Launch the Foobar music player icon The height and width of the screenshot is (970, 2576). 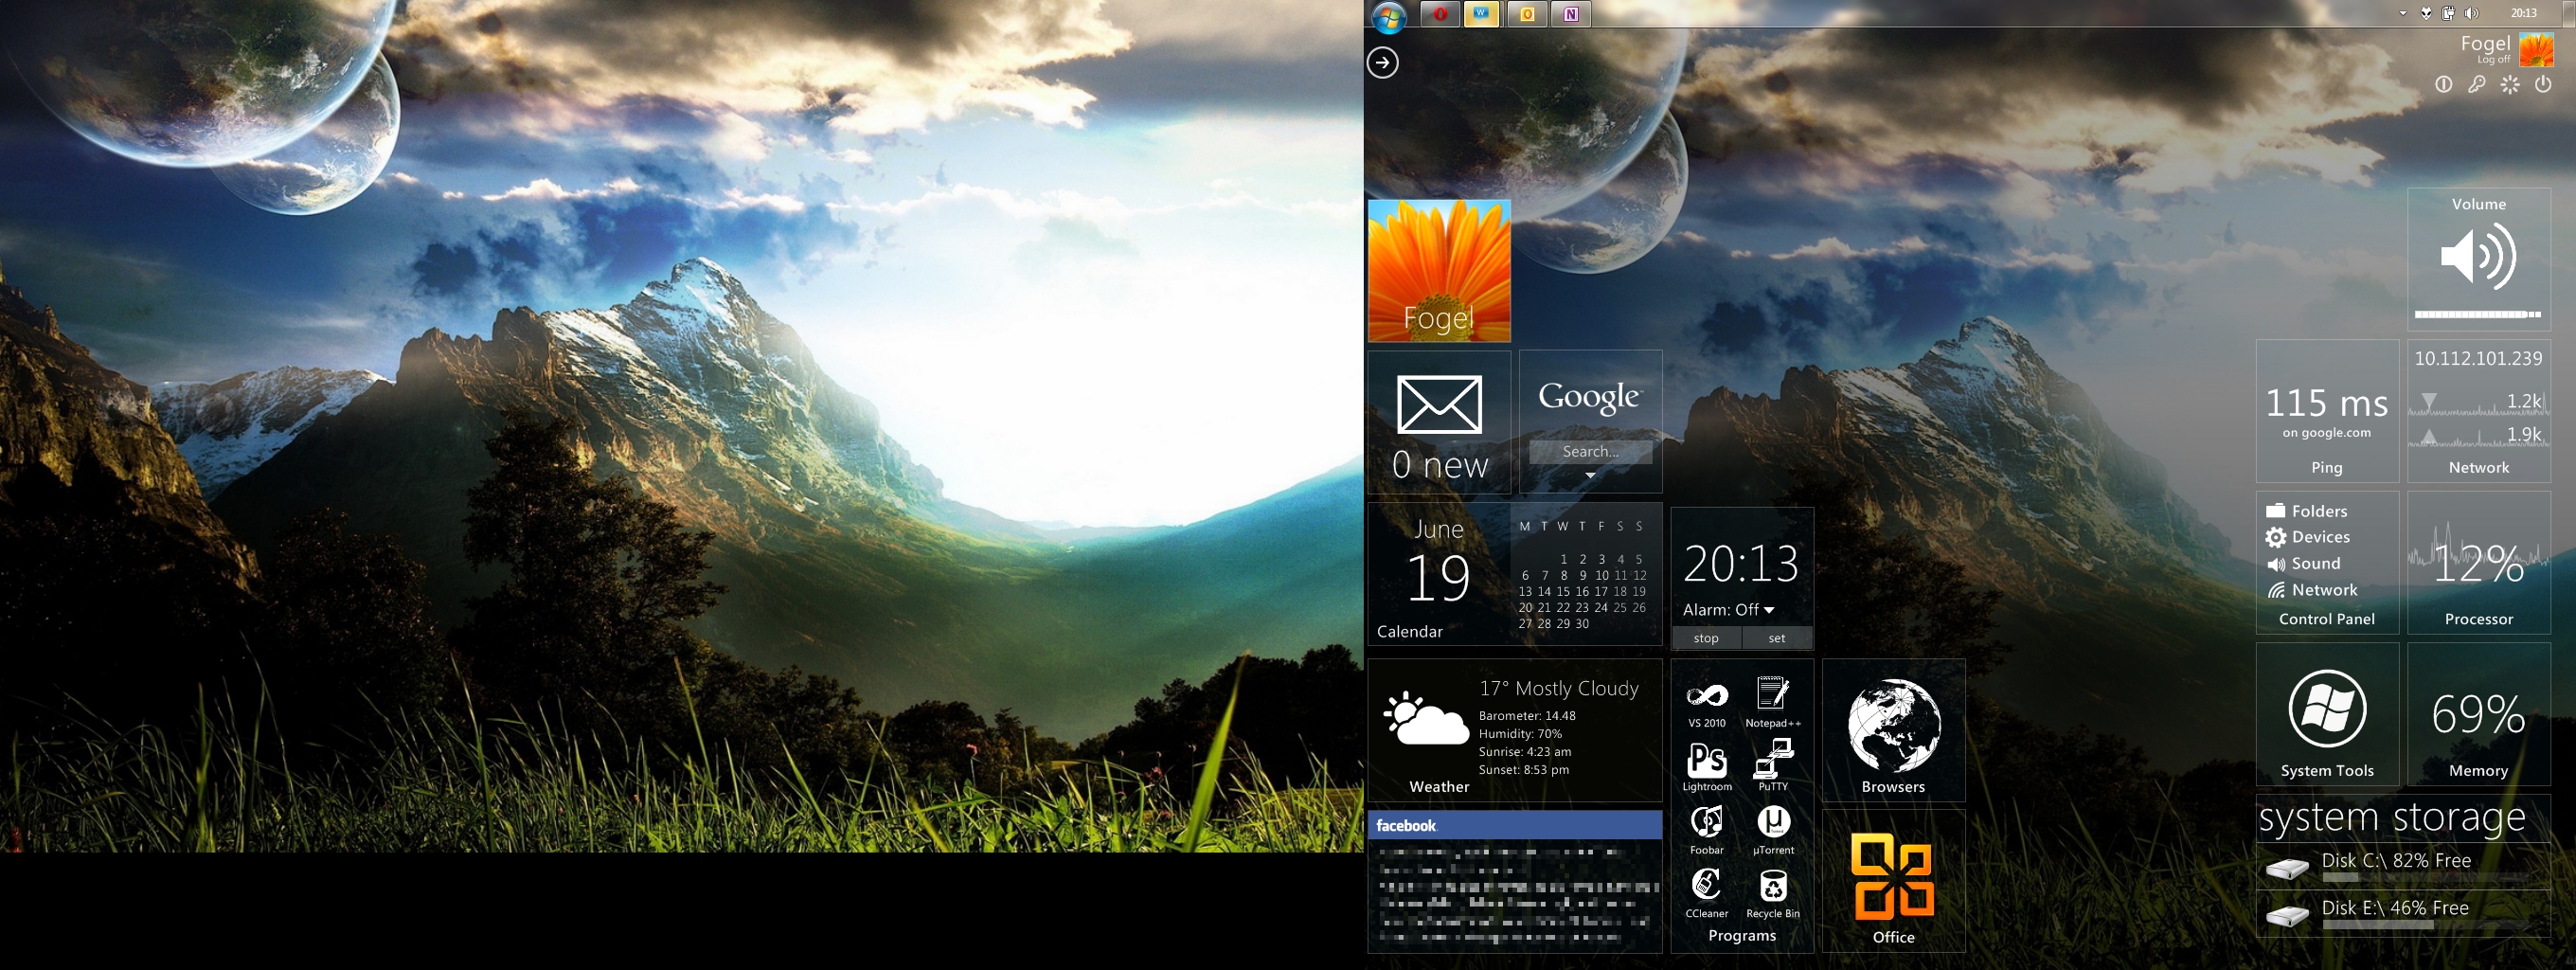click(x=1706, y=824)
